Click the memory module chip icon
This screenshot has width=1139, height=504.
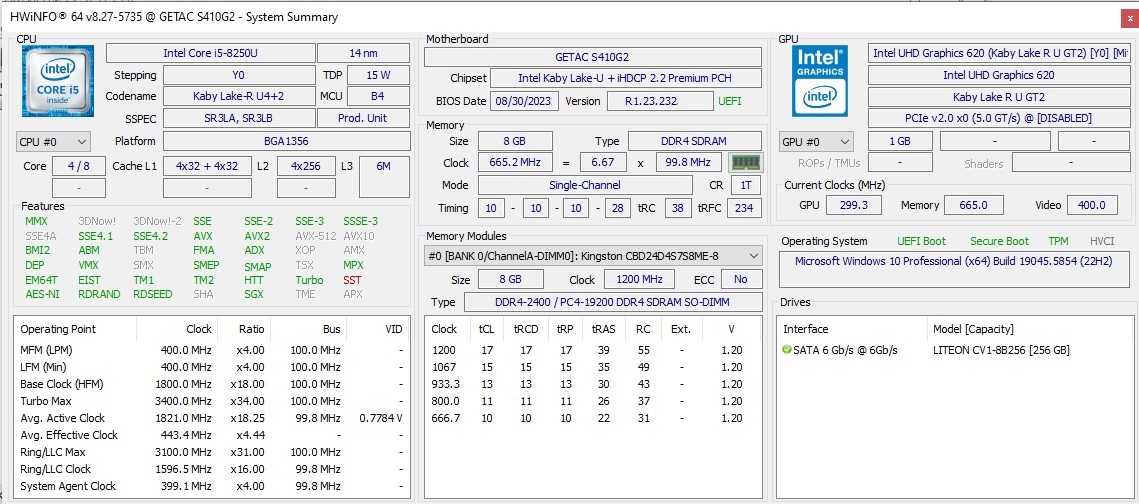(x=745, y=162)
